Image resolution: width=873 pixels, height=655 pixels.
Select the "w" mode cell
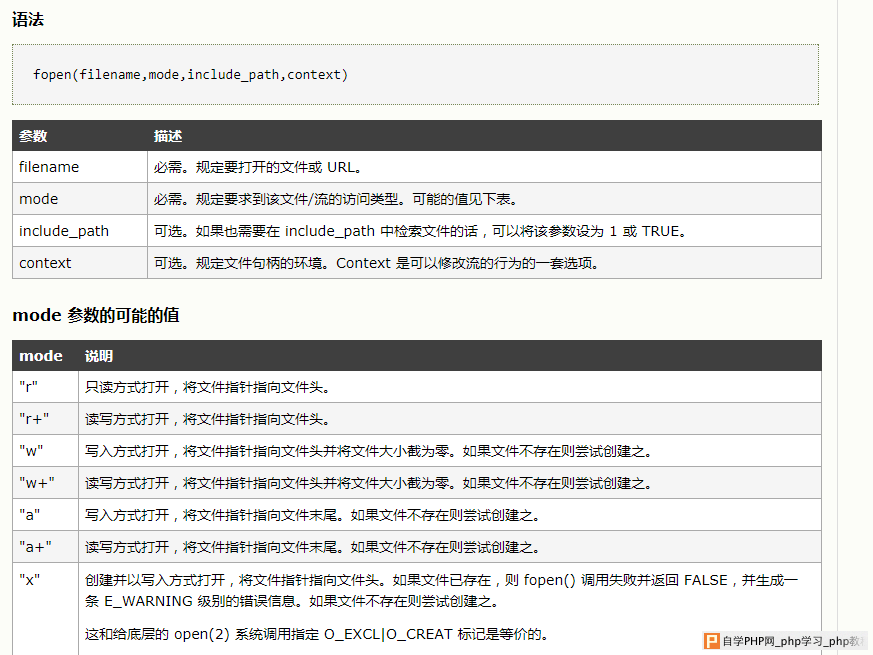pyautogui.click(x=45, y=451)
